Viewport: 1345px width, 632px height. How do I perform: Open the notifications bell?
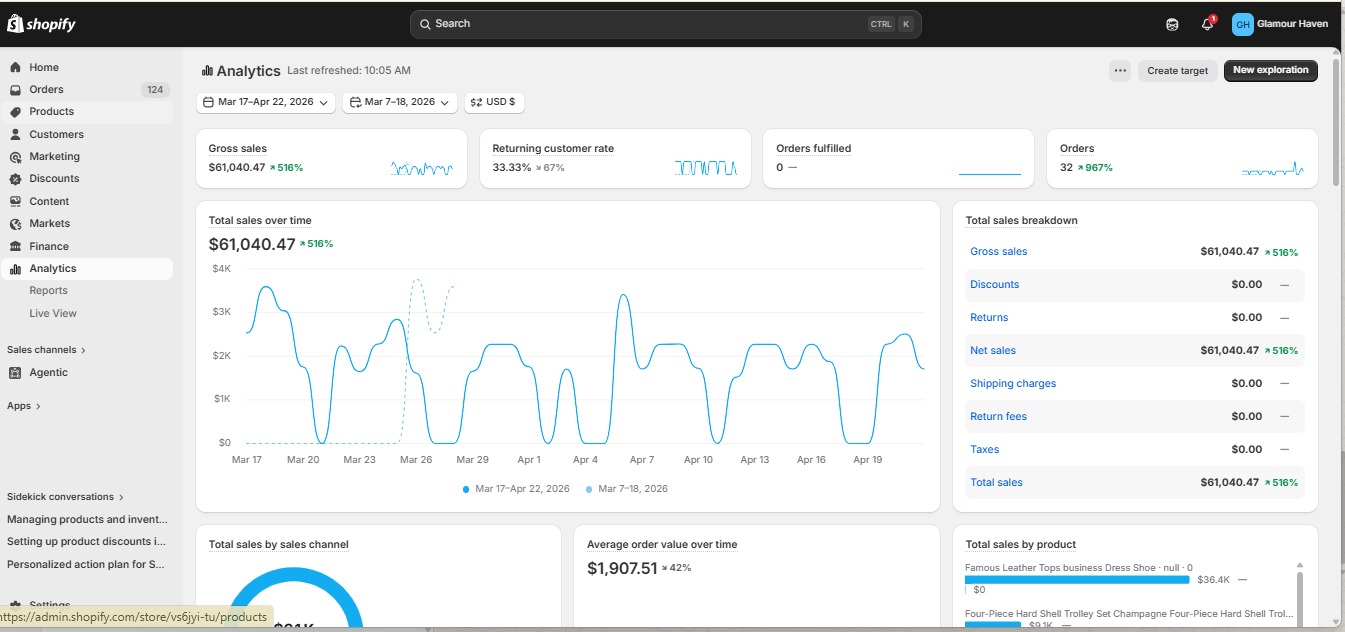(1207, 24)
